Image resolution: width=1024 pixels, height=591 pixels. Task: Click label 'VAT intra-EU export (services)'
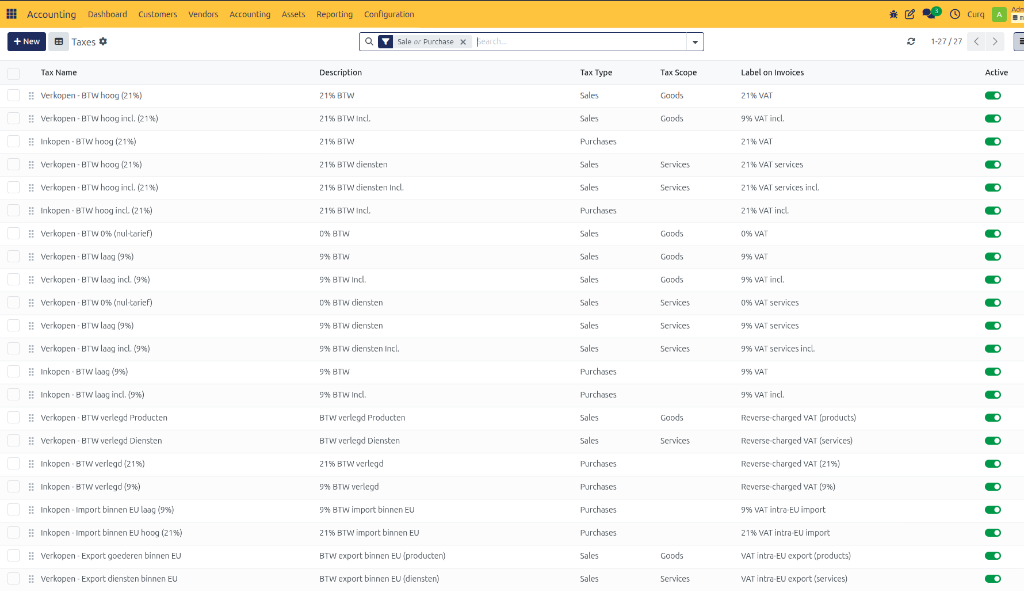[x=794, y=579]
